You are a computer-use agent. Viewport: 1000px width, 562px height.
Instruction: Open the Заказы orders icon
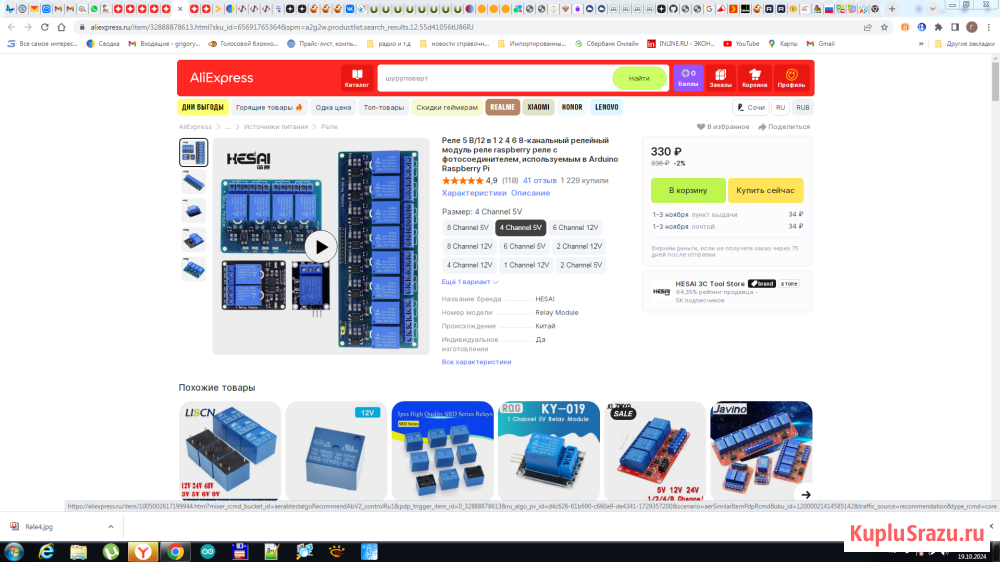(x=721, y=77)
